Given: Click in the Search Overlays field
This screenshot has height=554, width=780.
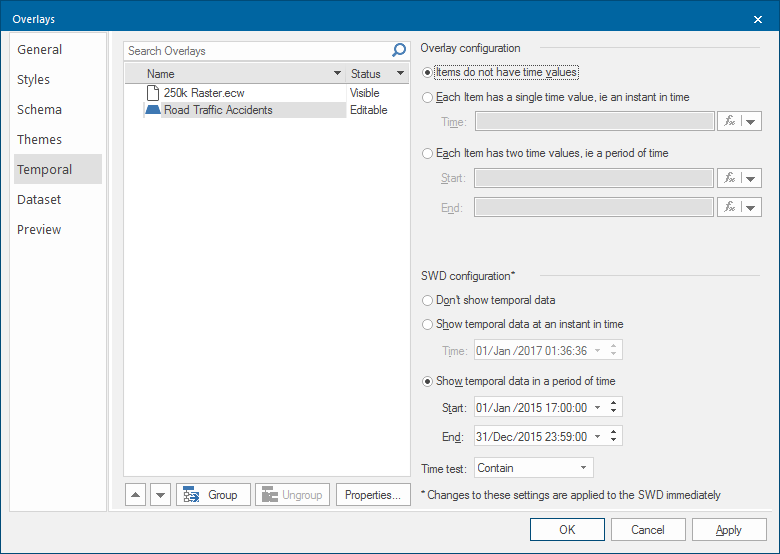Looking at the screenshot, I should 256,51.
